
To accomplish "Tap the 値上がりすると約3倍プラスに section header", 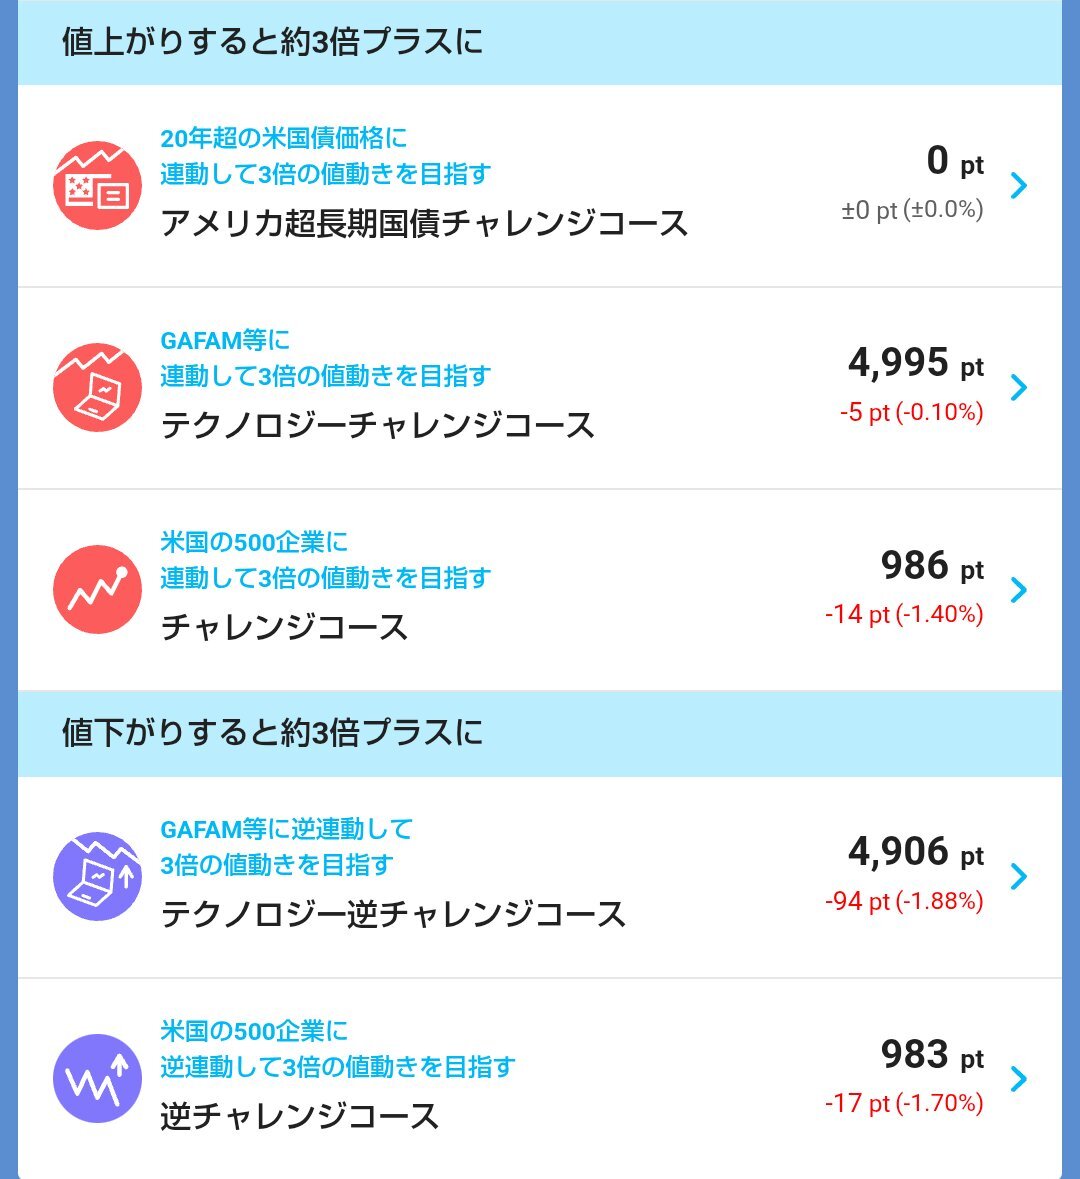I will (540, 42).
